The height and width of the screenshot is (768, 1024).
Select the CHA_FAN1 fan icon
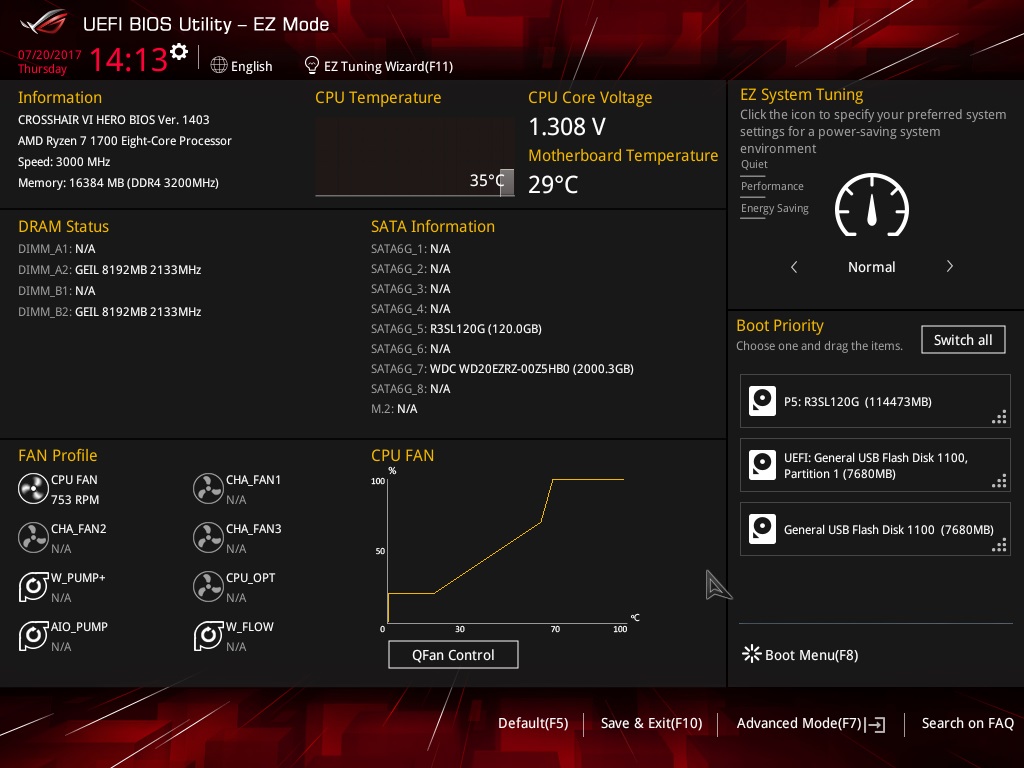pos(208,489)
